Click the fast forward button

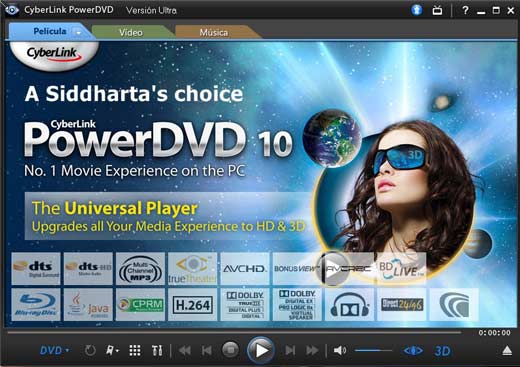pyautogui.click(x=312, y=351)
